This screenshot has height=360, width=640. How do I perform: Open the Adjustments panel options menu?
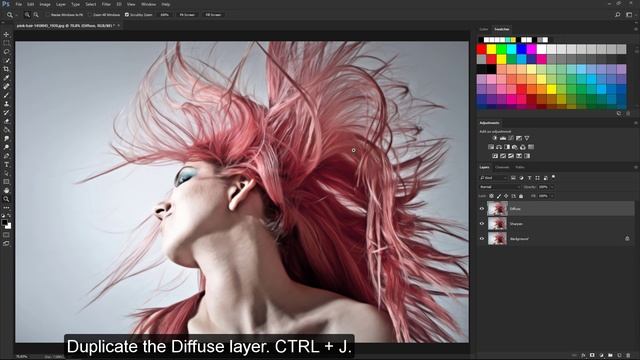coord(636,123)
